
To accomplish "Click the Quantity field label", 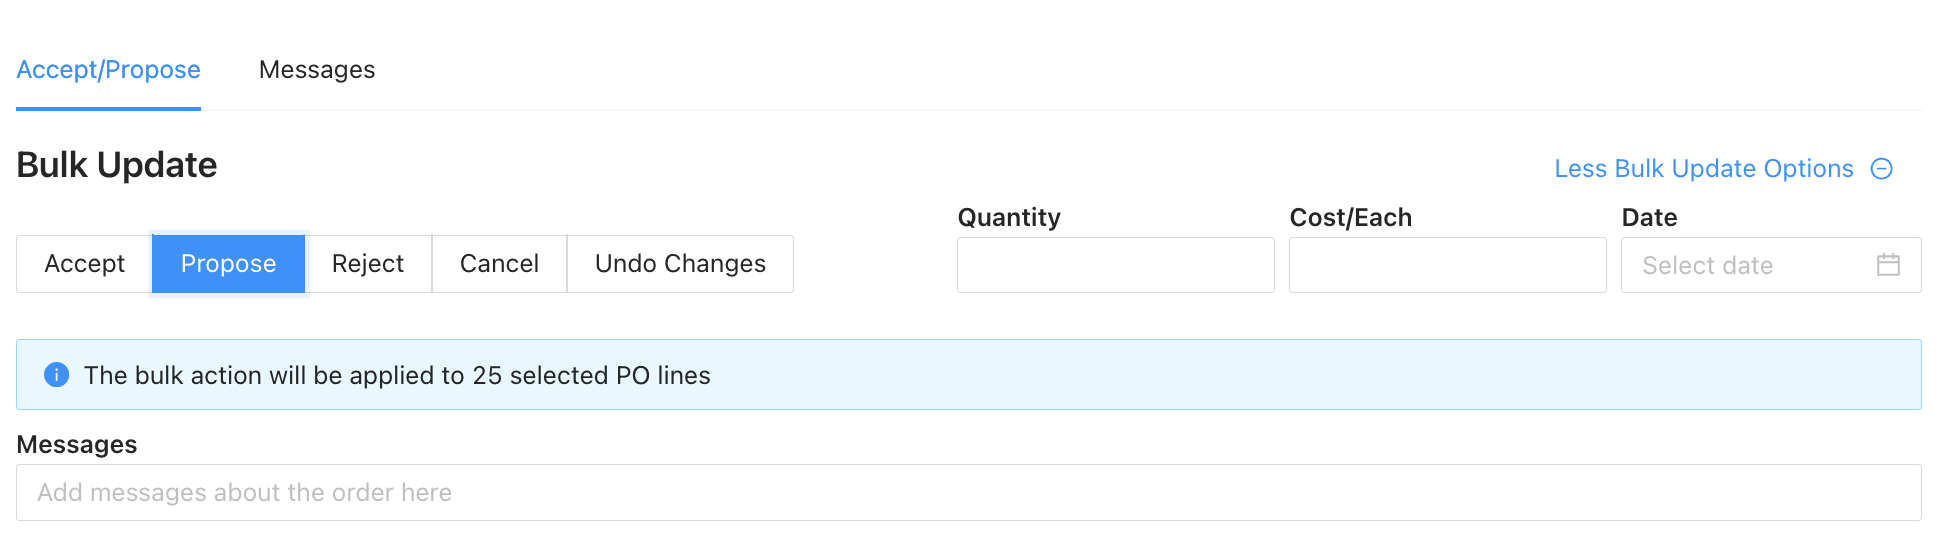I will coord(1009,217).
